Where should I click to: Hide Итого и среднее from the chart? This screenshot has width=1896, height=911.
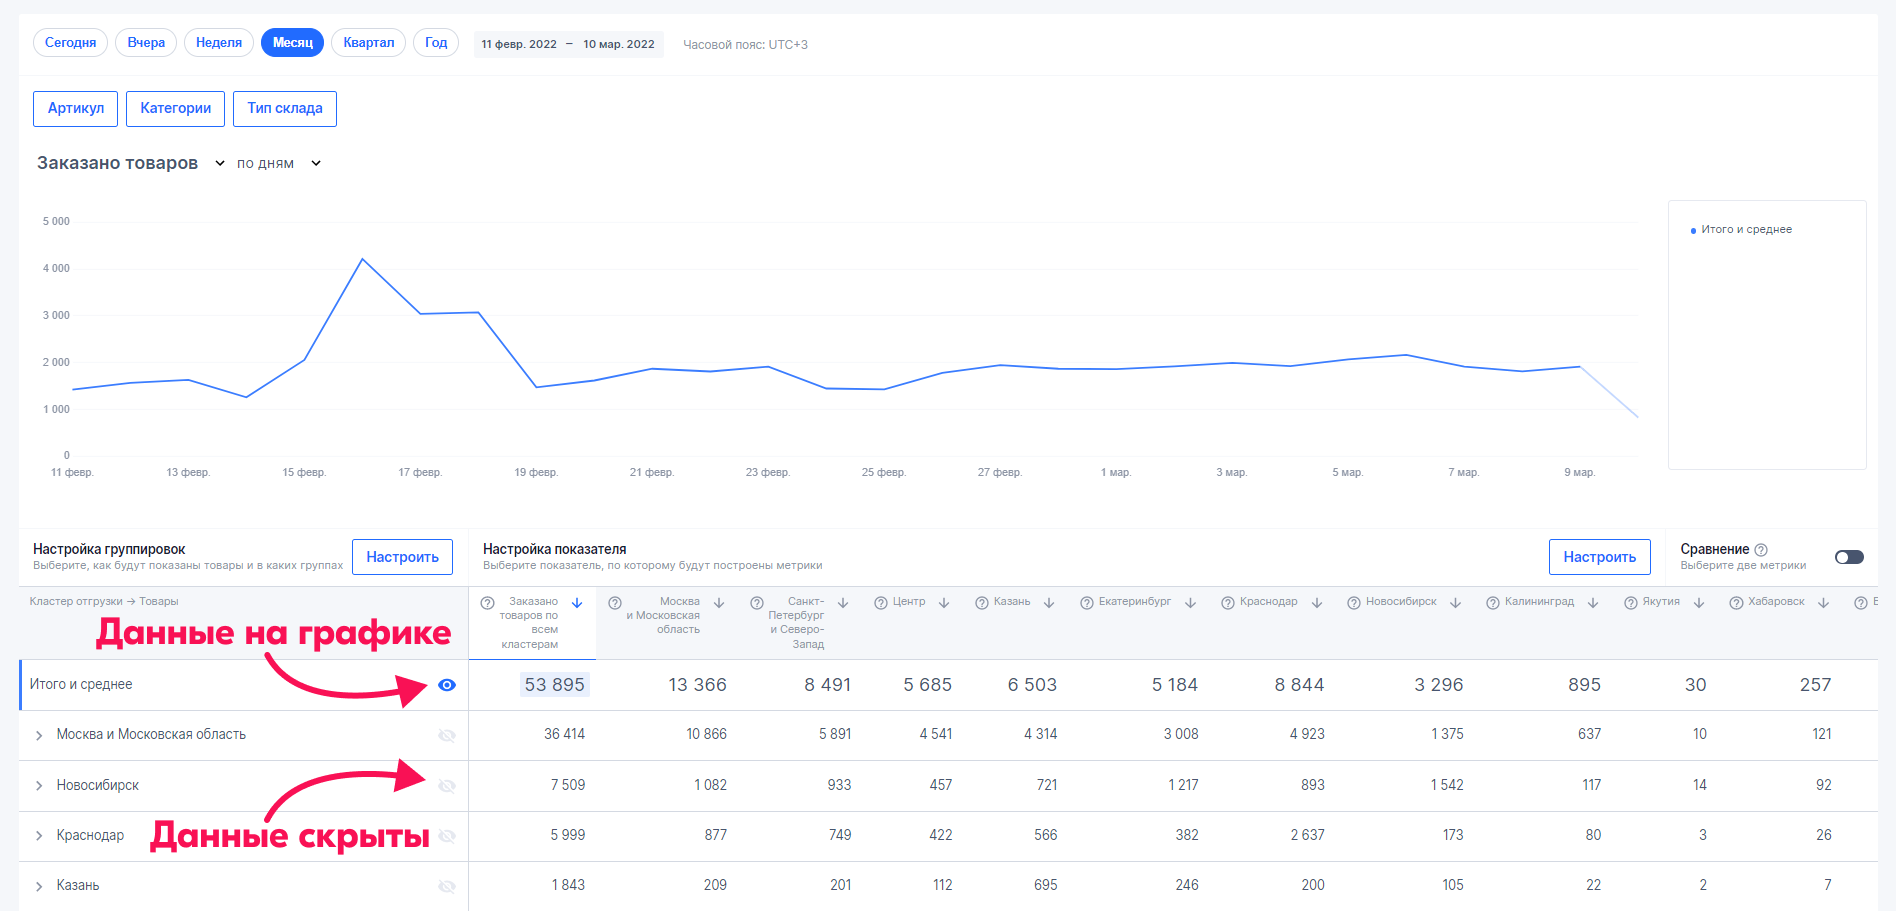tap(447, 685)
